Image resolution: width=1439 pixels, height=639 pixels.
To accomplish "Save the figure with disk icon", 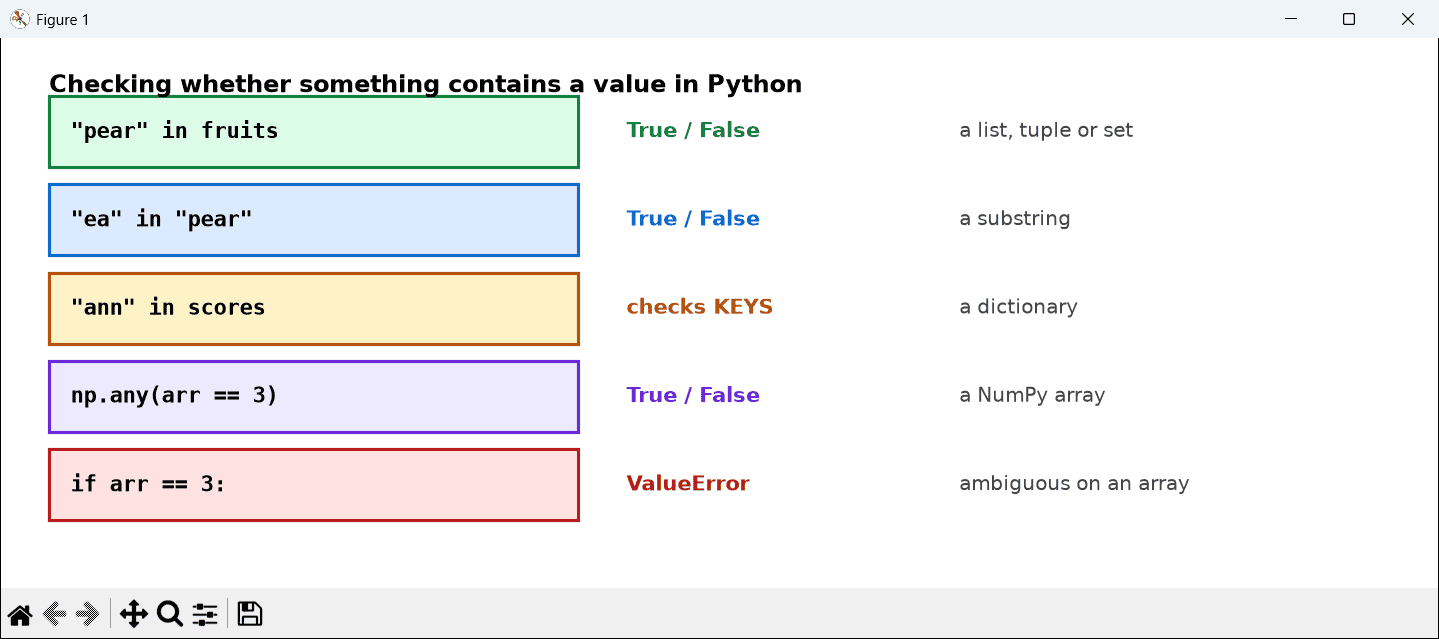I will [x=250, y=614].
